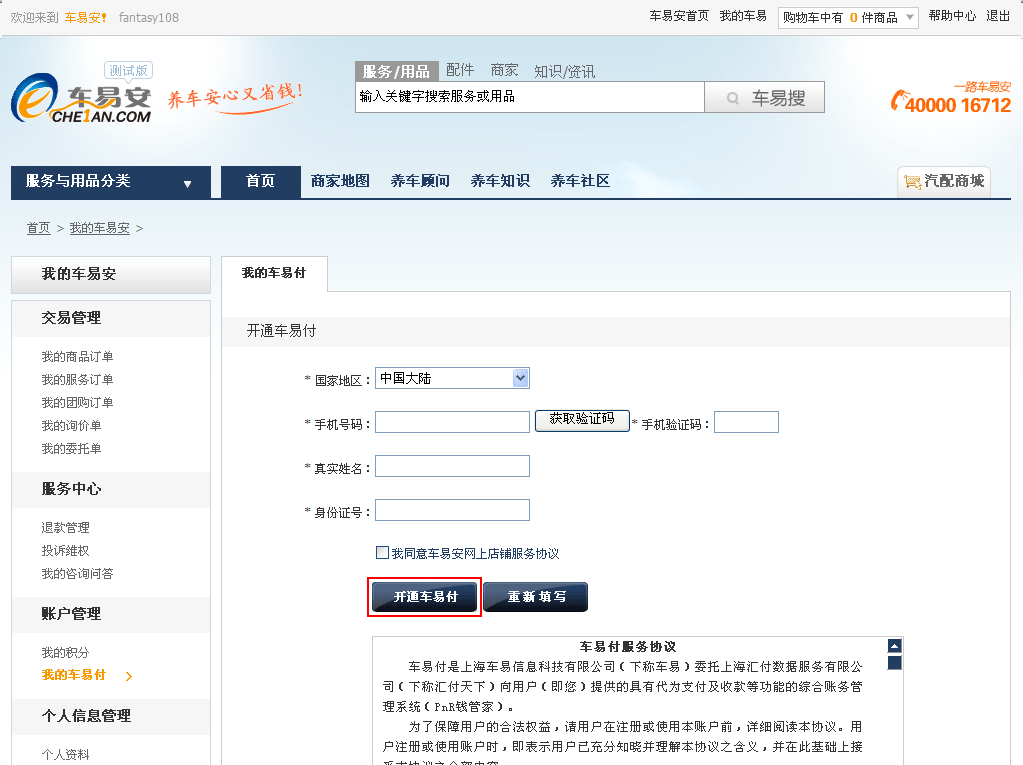Click the 退出 logout link
This screenshot has width=1023, height=765.
tap(998, 16)
